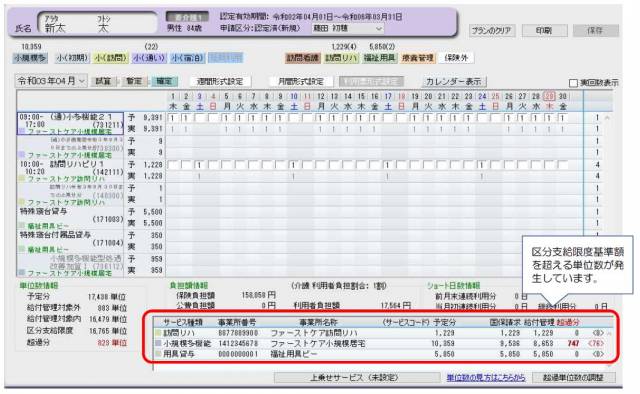Select the 小(訪問) service tab
The height and width of the screenshot is (394, 640).
111,58
